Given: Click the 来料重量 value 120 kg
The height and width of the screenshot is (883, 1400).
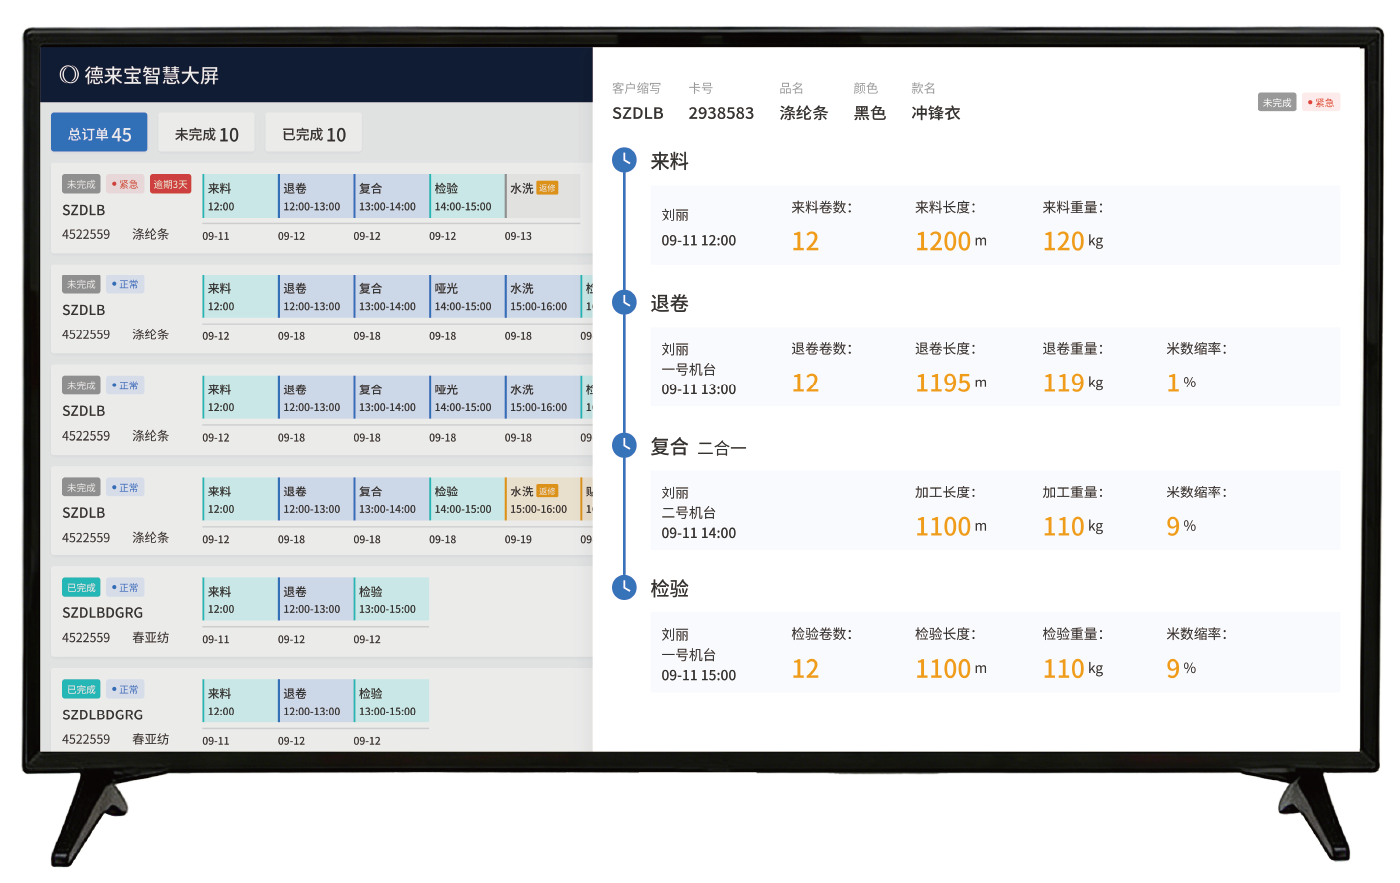Looking at the screenshot, I should 1072,241.
